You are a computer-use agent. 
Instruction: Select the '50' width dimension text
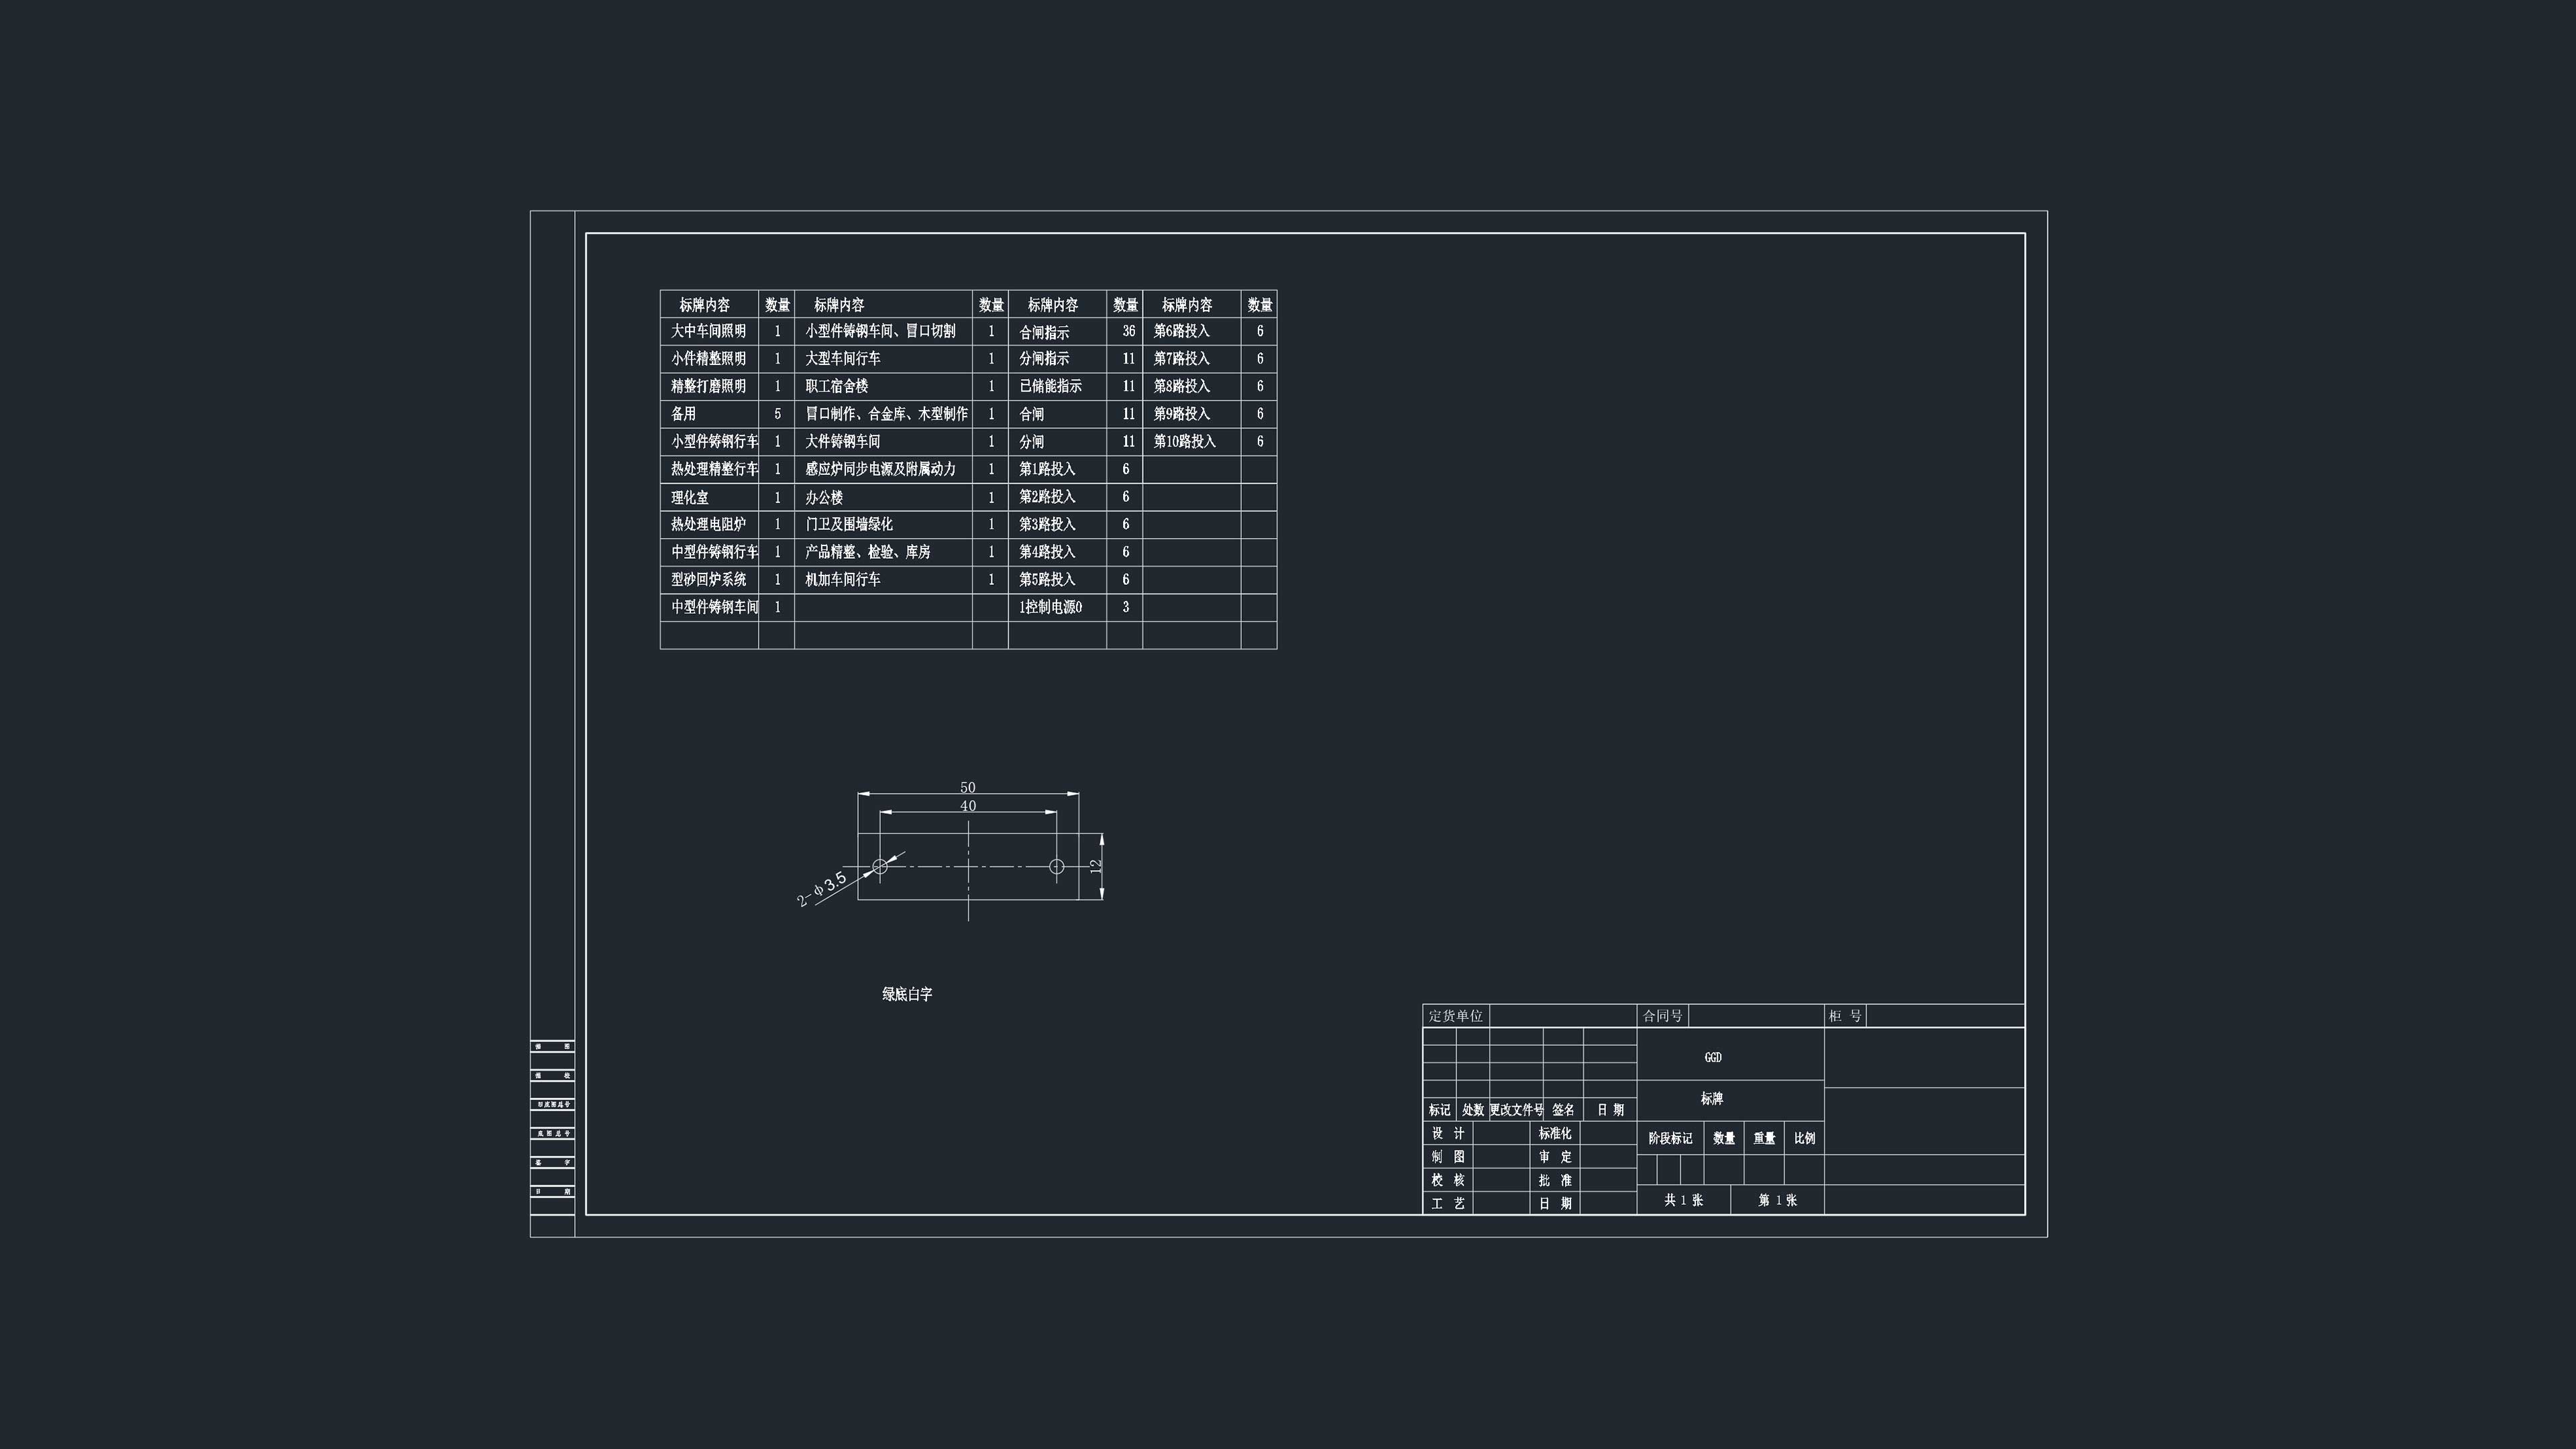point(968,788)
